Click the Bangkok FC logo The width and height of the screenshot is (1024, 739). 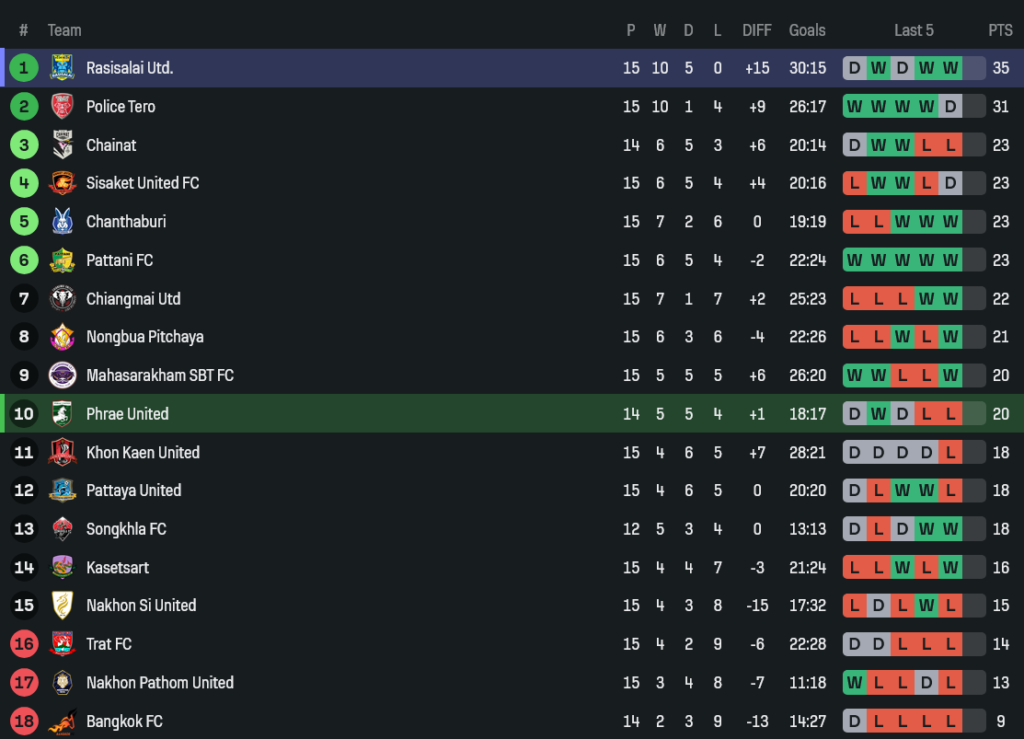tap(62, 721)
